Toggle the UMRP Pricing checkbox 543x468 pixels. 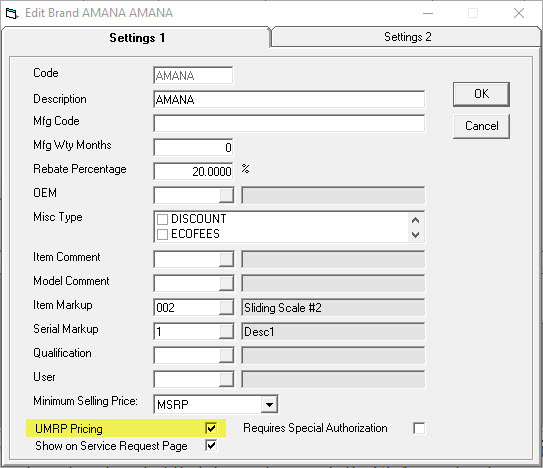[x=211, y=428]
